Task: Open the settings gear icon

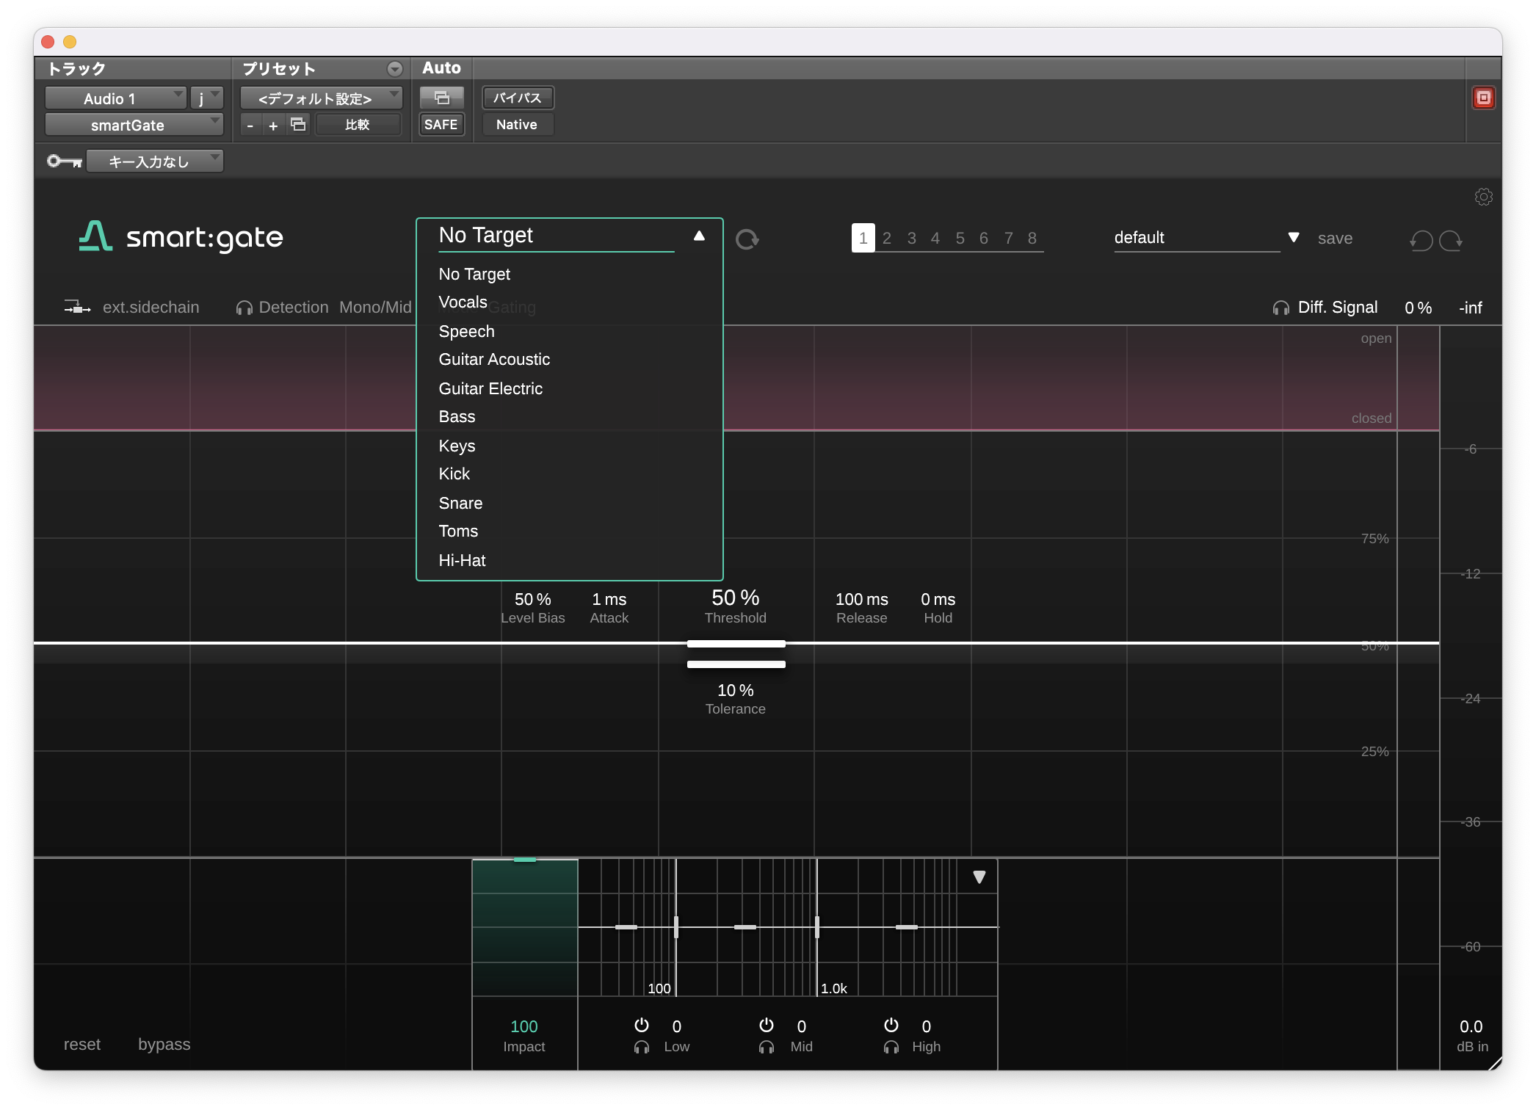Action: pos(1483,196)
